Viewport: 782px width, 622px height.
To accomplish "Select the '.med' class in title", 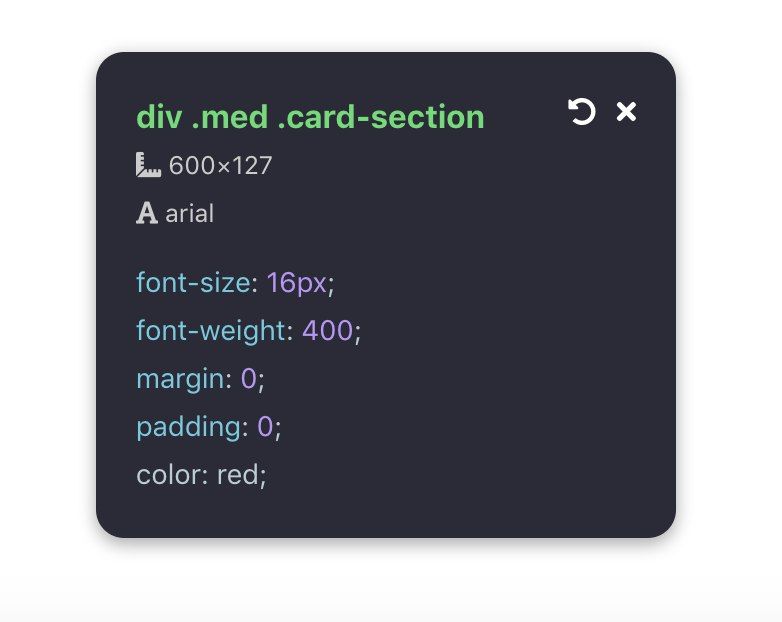I will [229, 117].
